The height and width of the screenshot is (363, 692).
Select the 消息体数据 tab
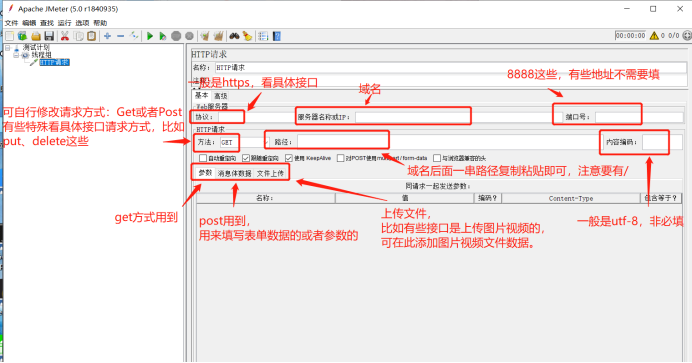[234, 173]
